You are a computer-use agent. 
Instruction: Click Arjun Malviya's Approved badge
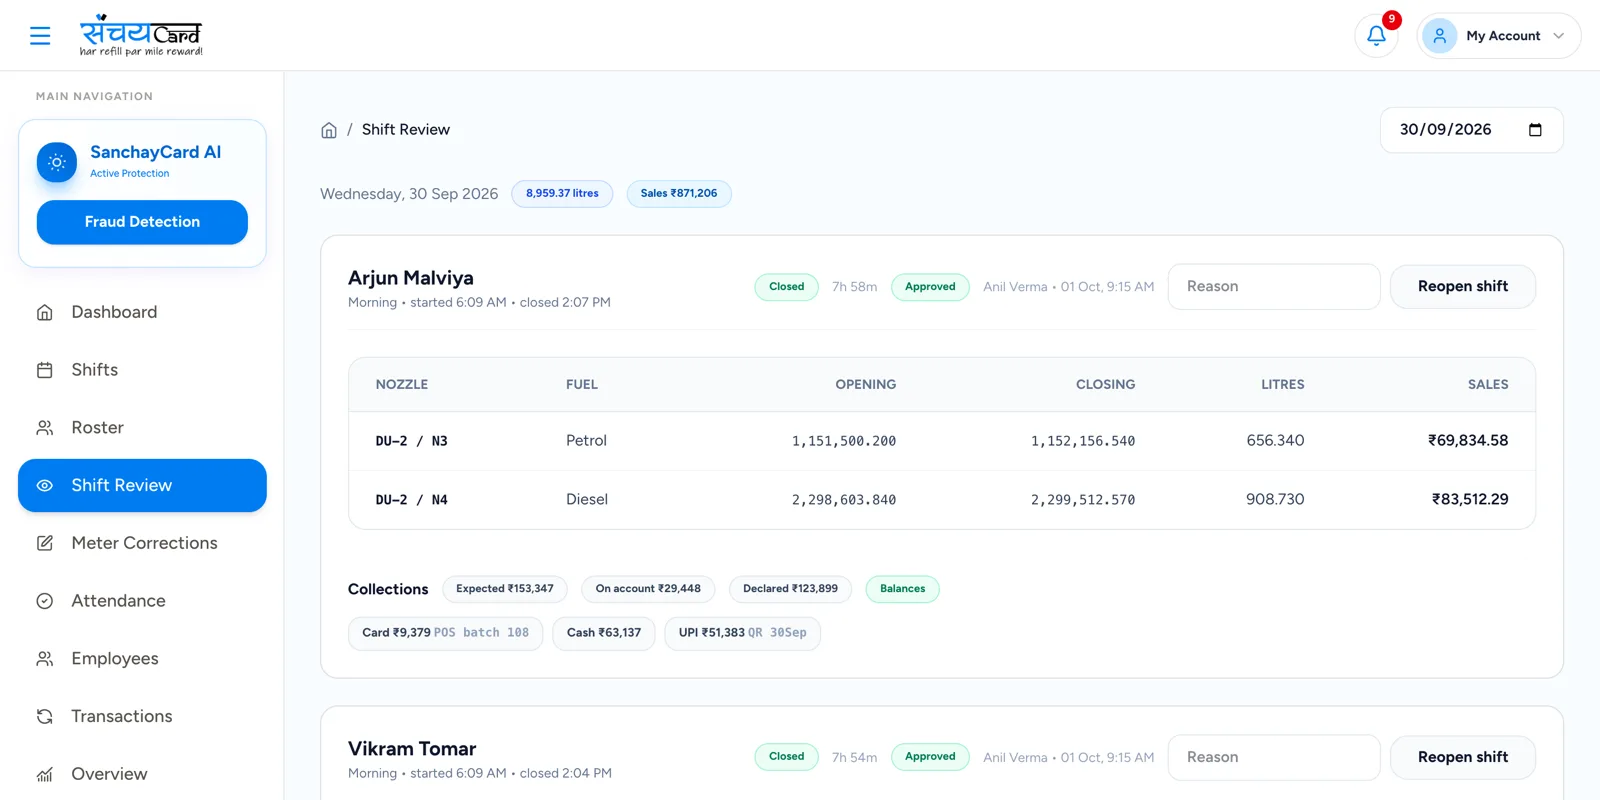(930, 287)
